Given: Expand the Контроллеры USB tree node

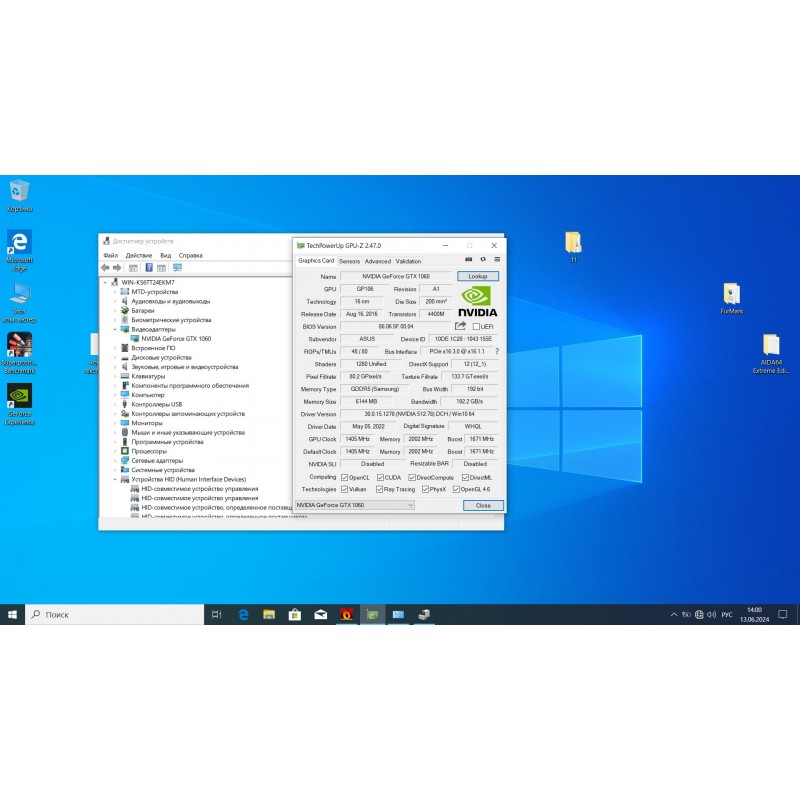Looking at the screenshot, I should (115, 405).
